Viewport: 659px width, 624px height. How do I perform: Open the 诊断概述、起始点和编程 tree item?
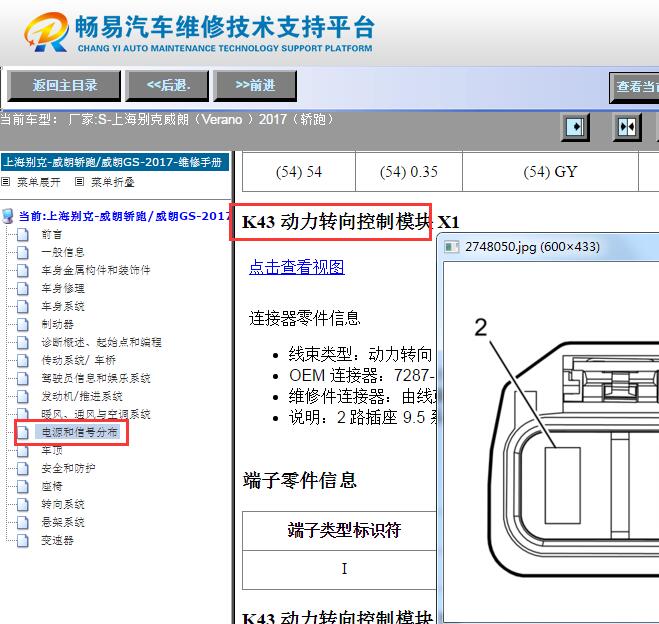point(101,342)
